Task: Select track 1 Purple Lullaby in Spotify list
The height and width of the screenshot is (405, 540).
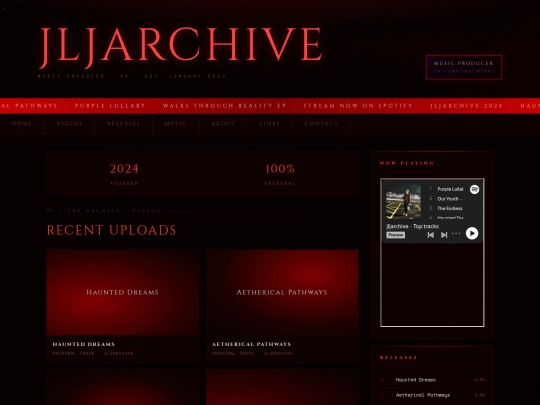Action: point(446,189)
